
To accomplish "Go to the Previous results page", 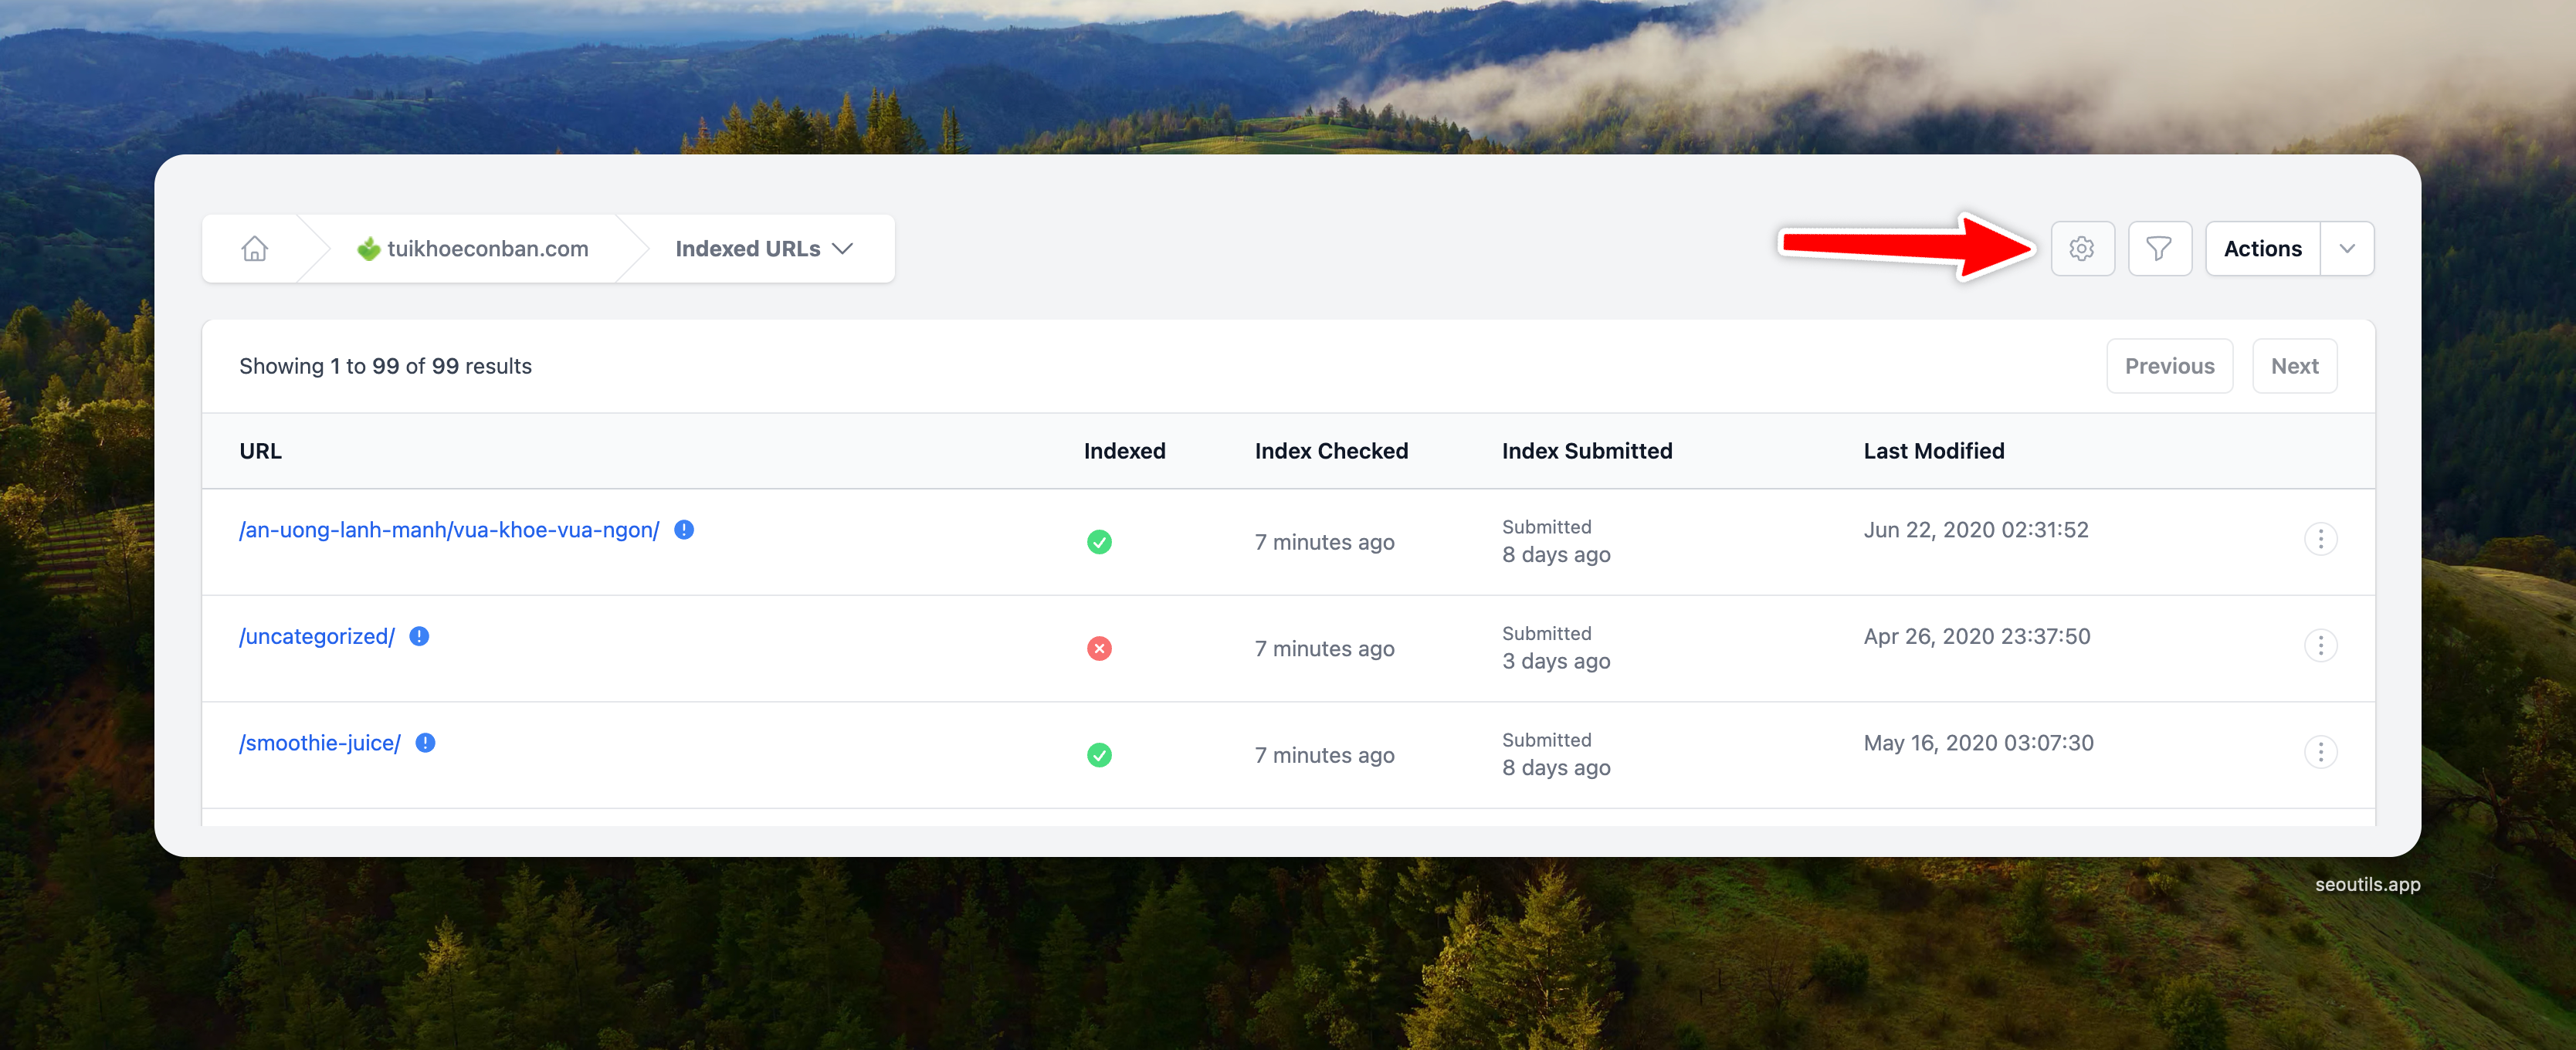I will pyautogui.click(x=2169, y=366).
